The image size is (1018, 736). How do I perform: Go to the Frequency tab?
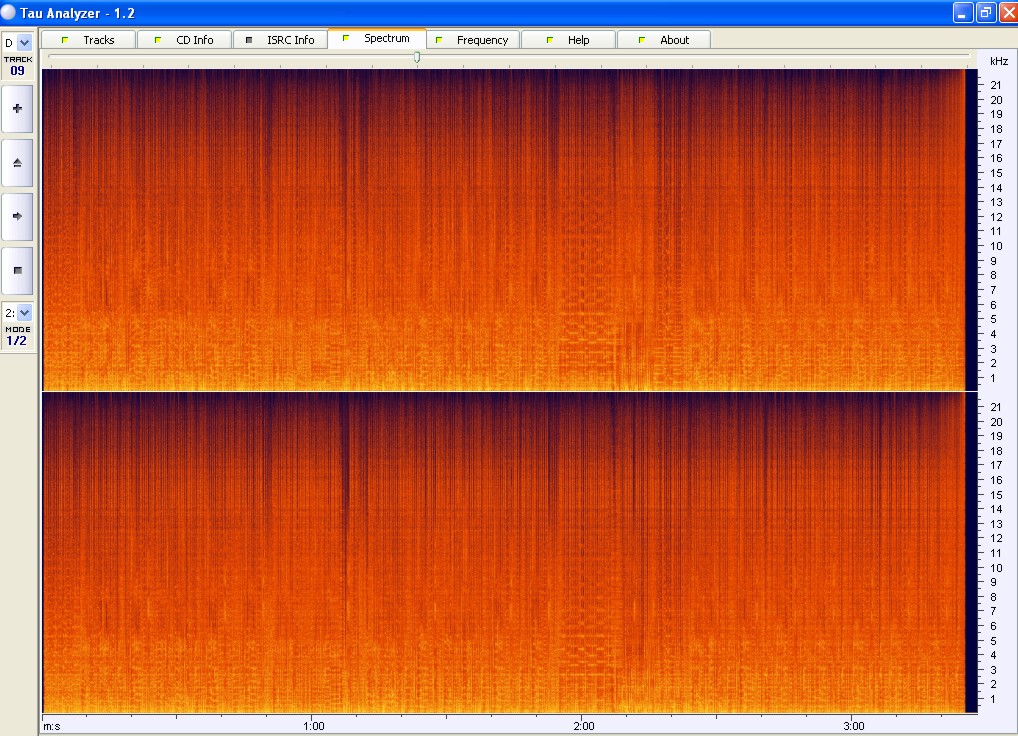tap(472, 40)
